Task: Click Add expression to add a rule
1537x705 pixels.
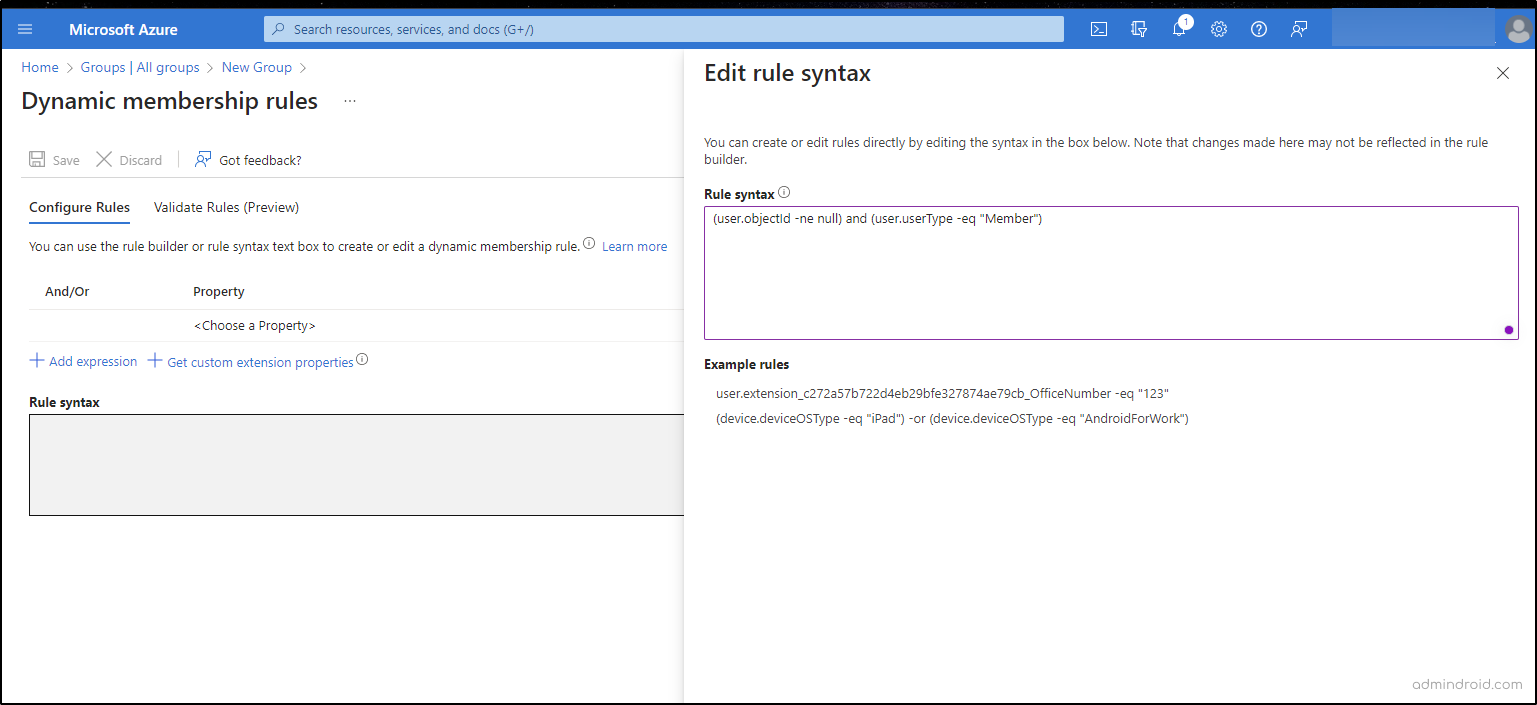Action: point(83,361)
